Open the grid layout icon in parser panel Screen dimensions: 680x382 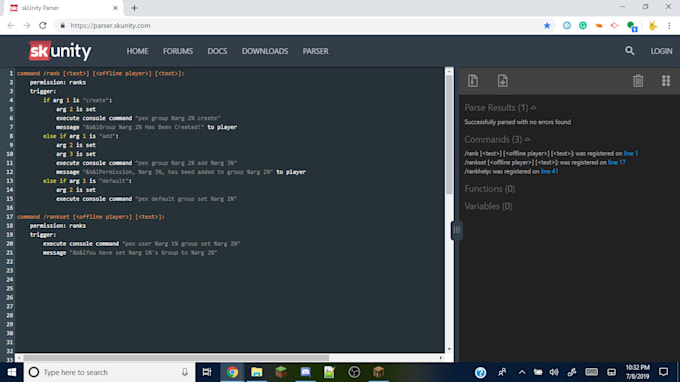click(666, 81)
